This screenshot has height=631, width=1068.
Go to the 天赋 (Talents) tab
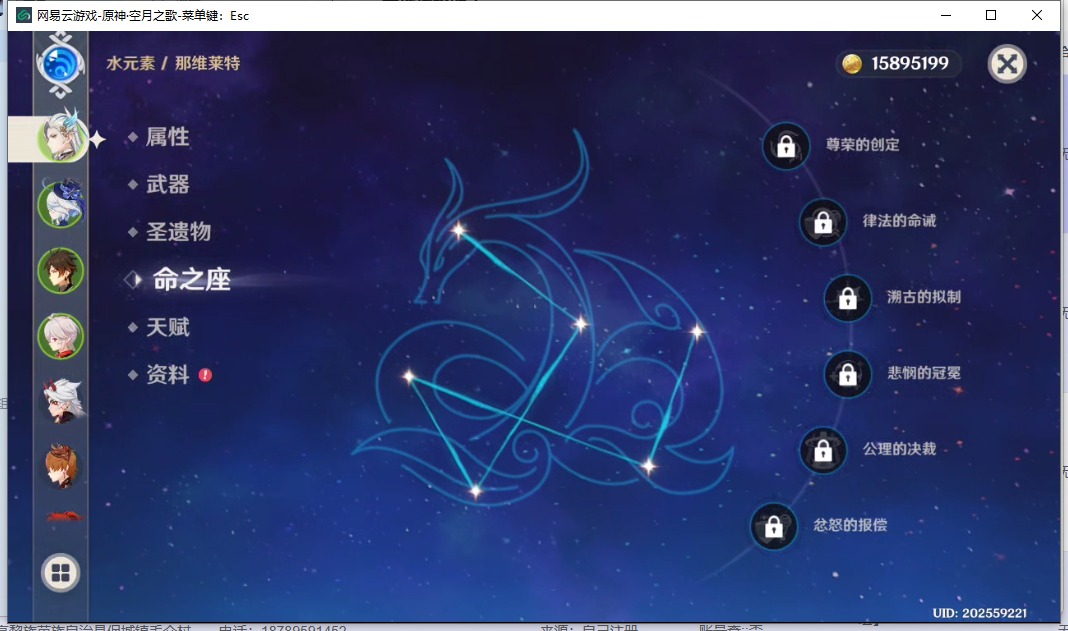167,327
